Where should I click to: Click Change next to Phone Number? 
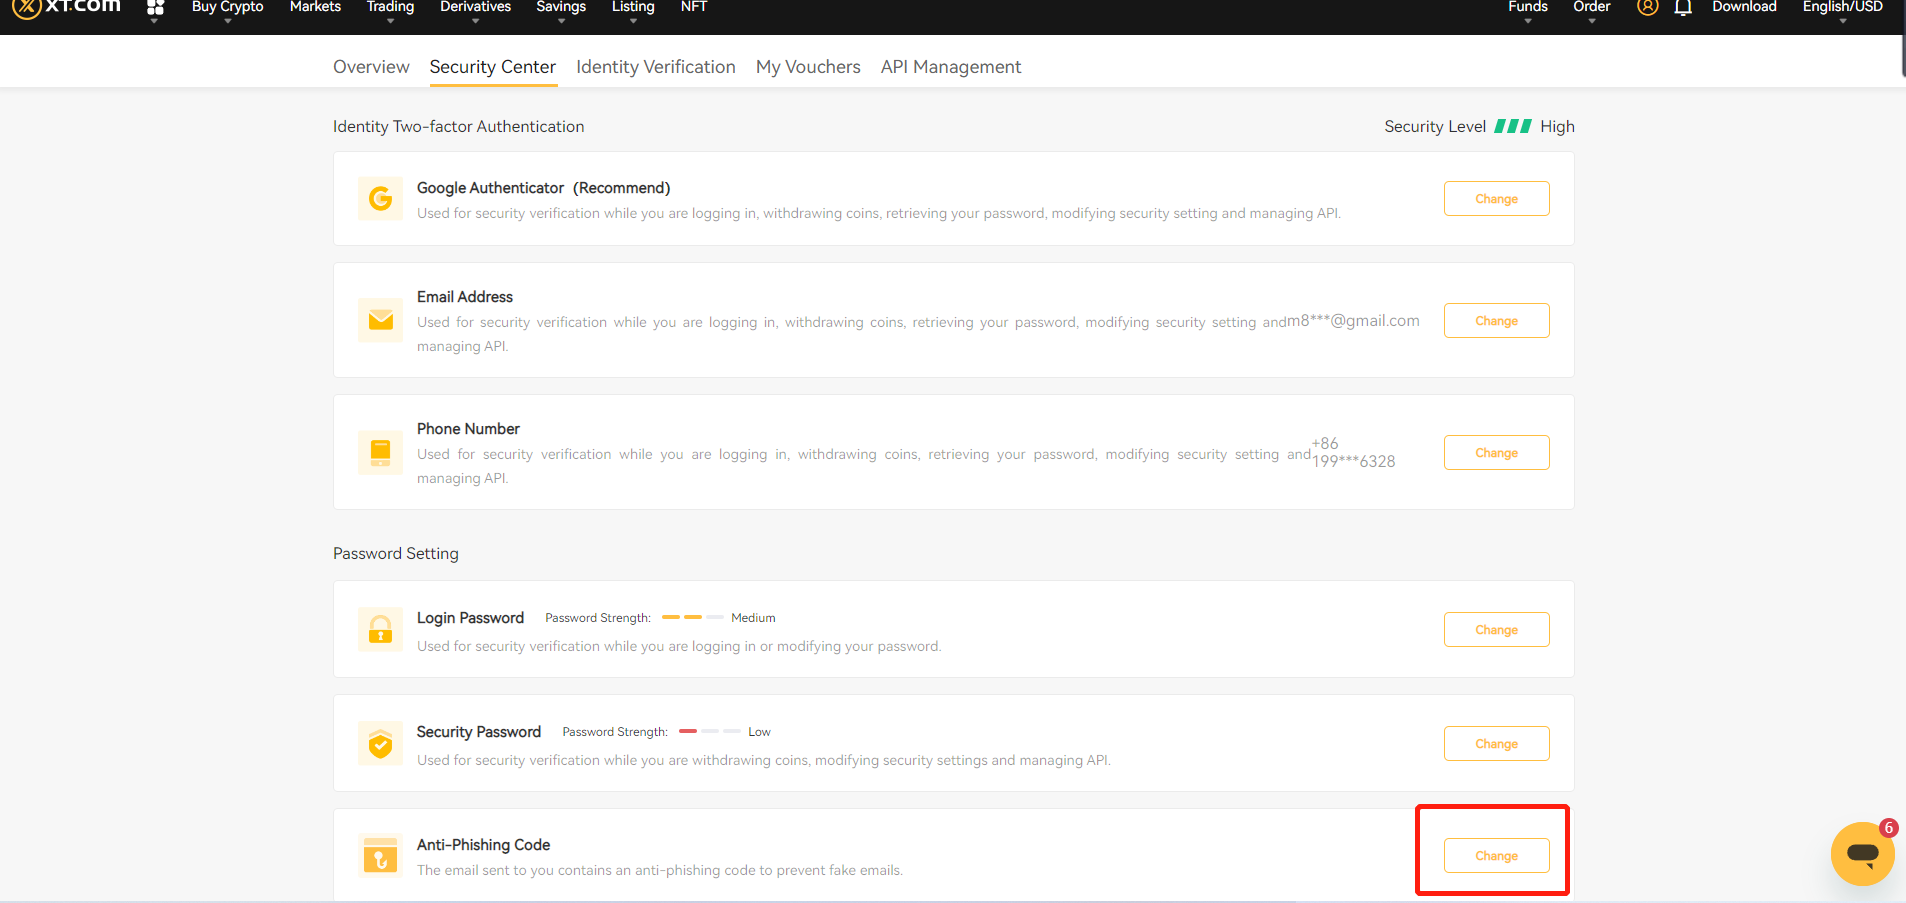click(x=1496, y=453)
